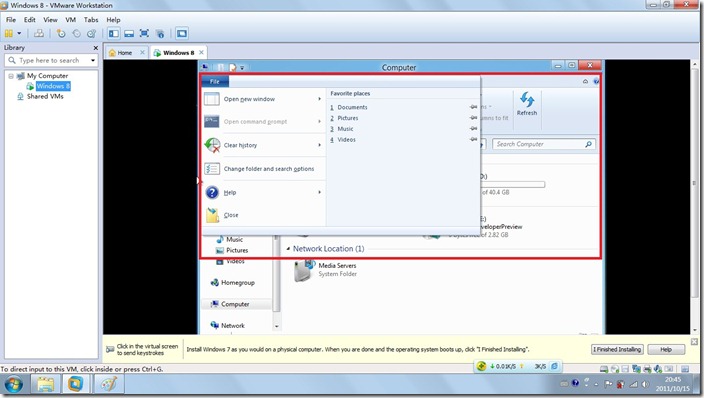Close the Windows 8 tab

[201, 52]
